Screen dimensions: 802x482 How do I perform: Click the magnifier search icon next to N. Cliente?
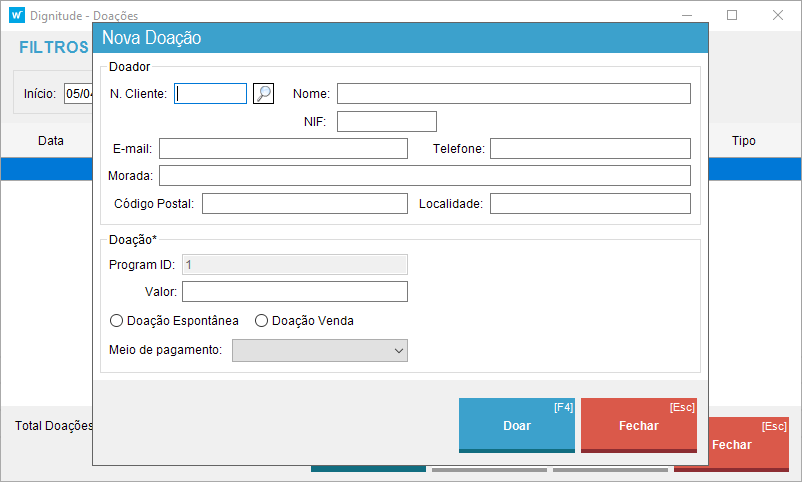(263, 93)
